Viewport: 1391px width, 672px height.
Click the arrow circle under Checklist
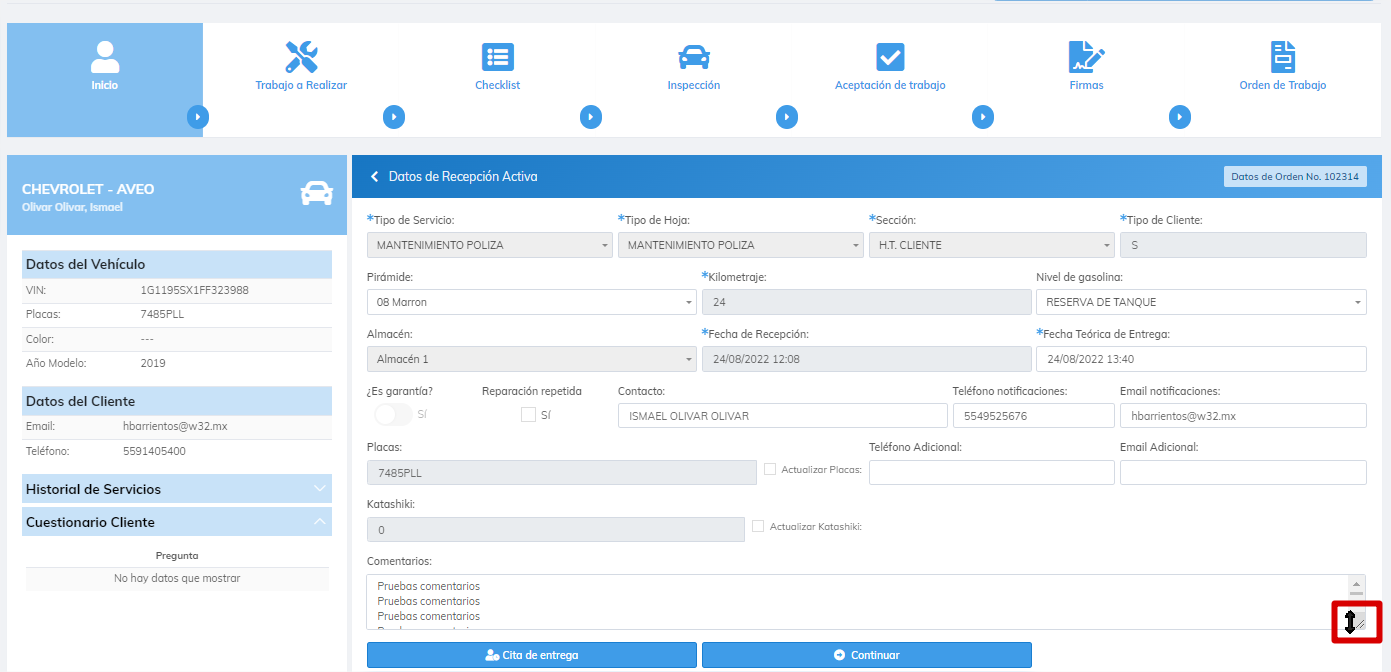[x=591, y=117]
